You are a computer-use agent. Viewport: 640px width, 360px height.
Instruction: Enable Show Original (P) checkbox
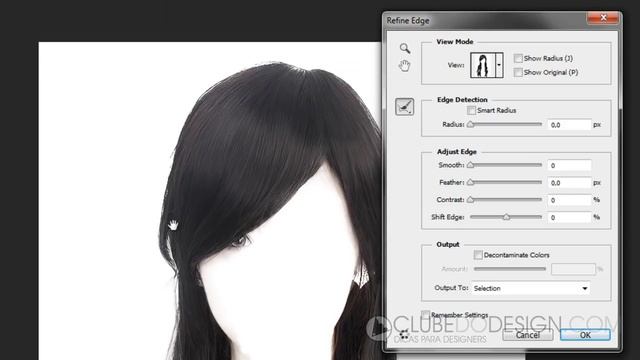tap(518, 72)
